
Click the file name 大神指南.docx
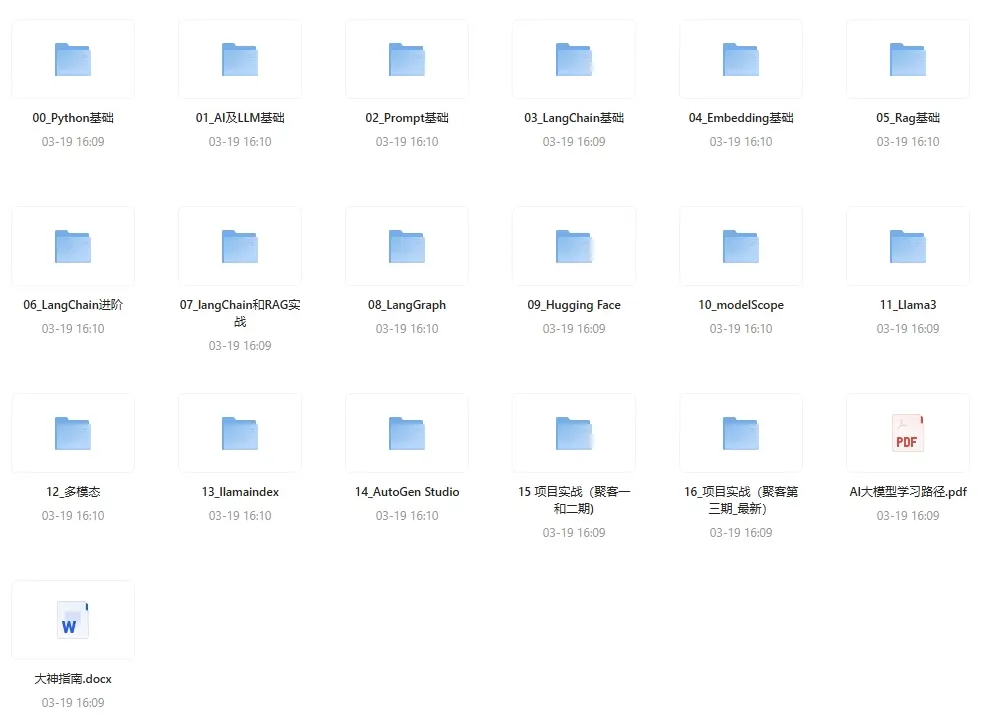(73, 679)
